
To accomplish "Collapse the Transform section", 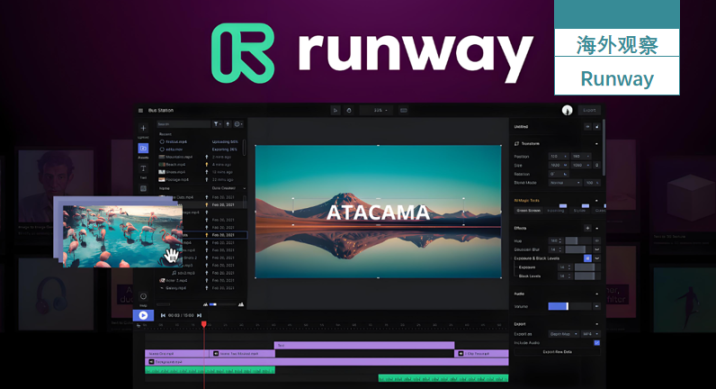I will 596,144.
